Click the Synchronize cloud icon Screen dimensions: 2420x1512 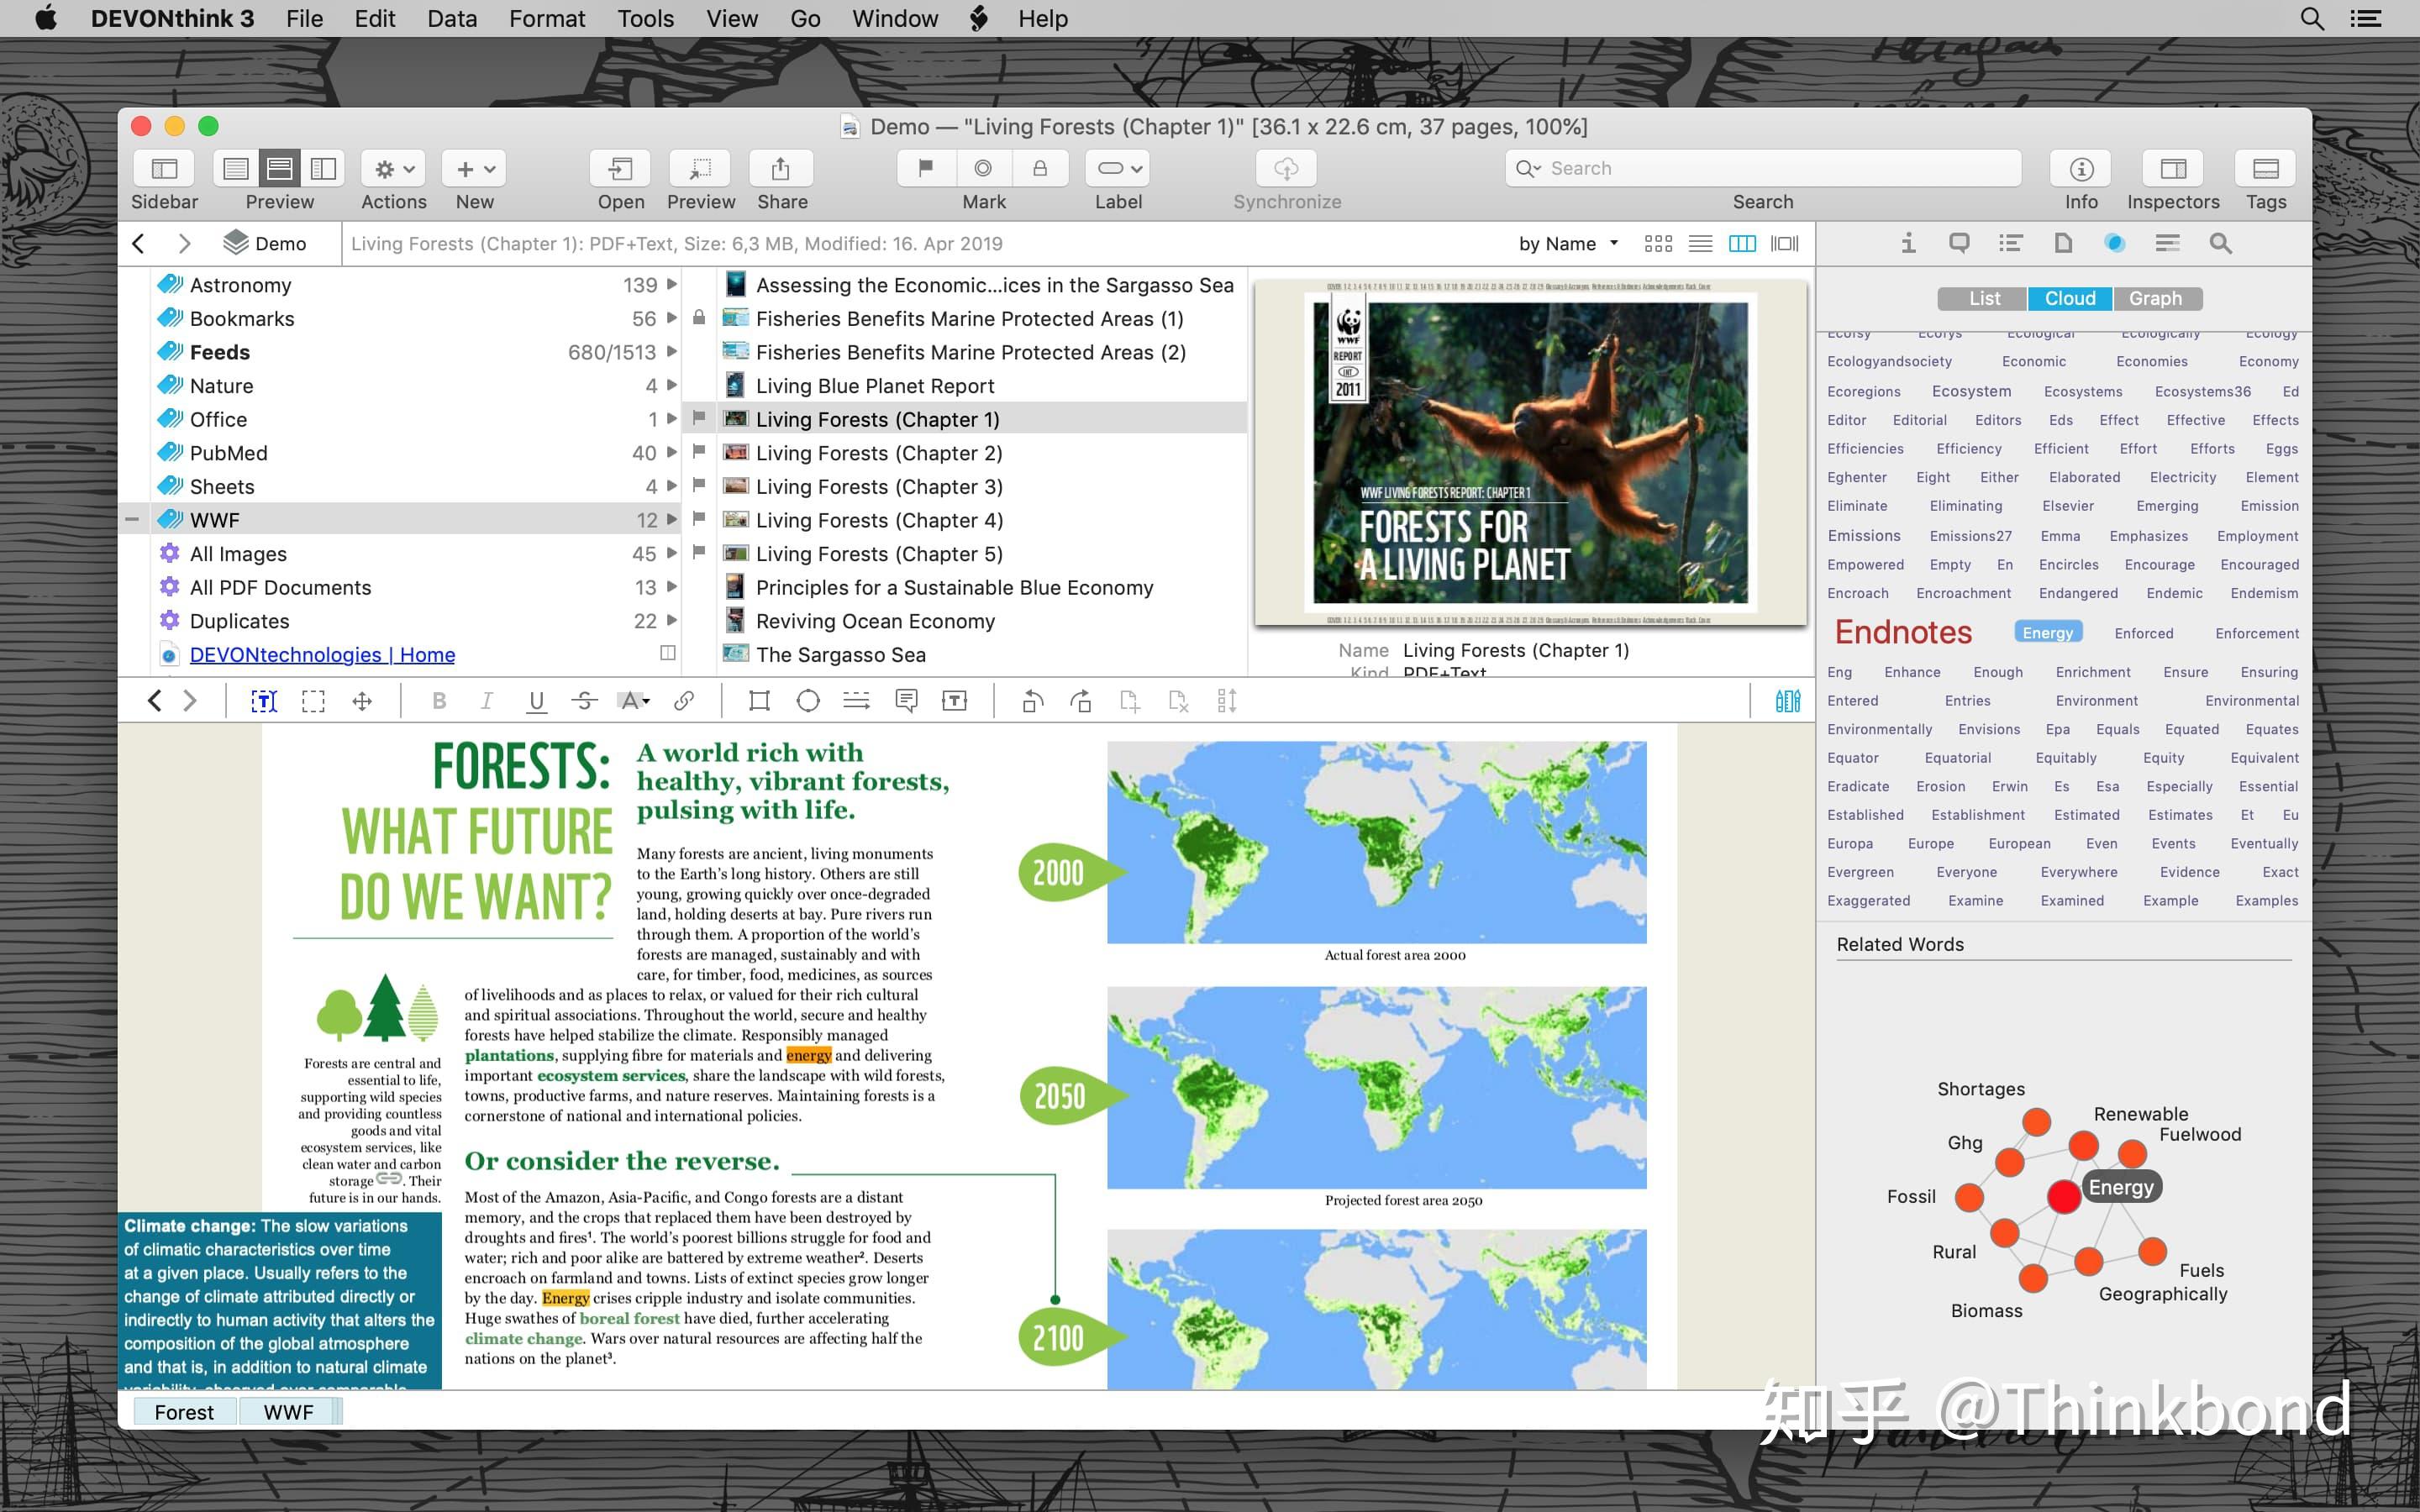coord(1286,169)
